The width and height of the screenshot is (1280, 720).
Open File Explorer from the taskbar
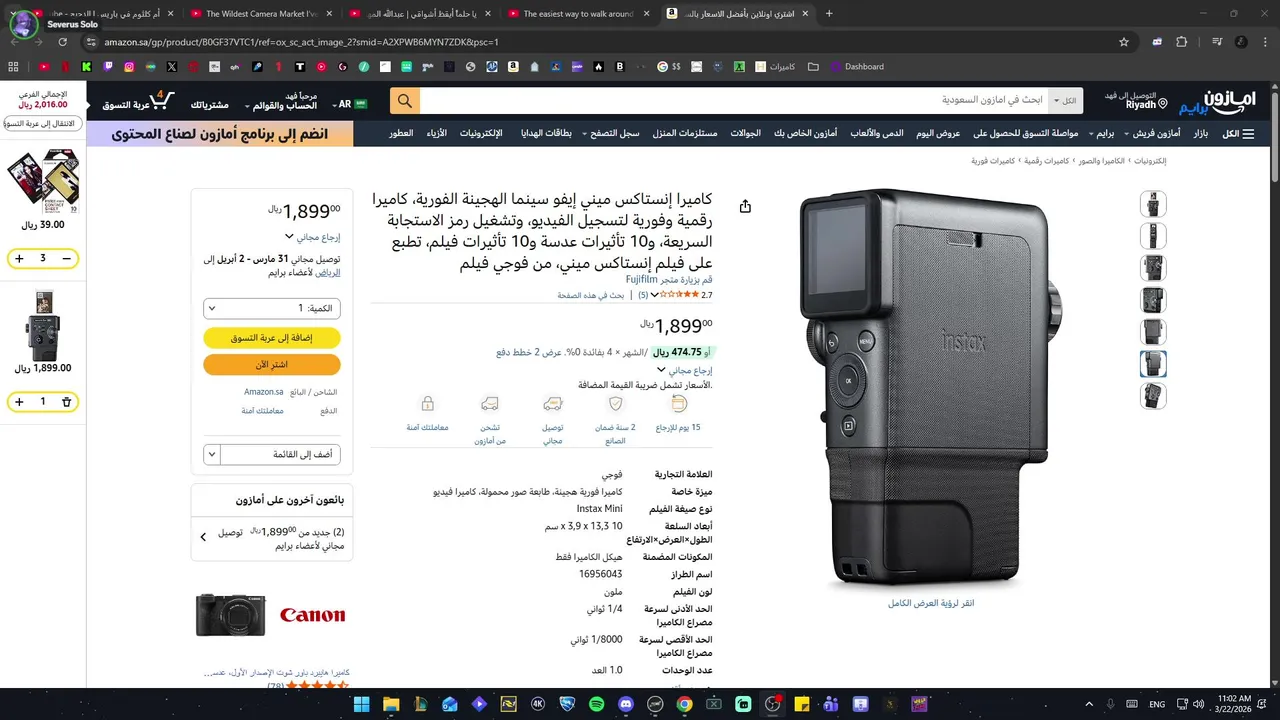point(391,704)
